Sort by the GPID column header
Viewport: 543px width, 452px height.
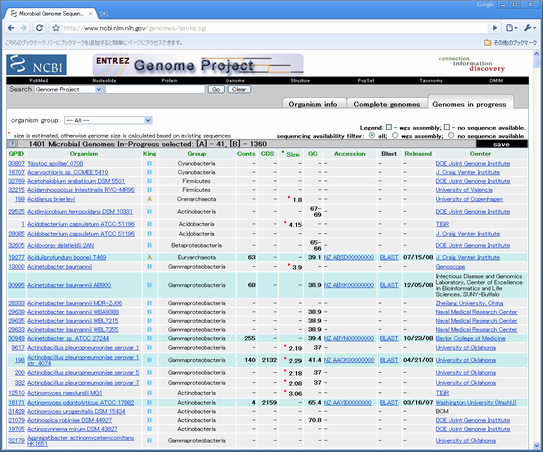coord(16,154)
